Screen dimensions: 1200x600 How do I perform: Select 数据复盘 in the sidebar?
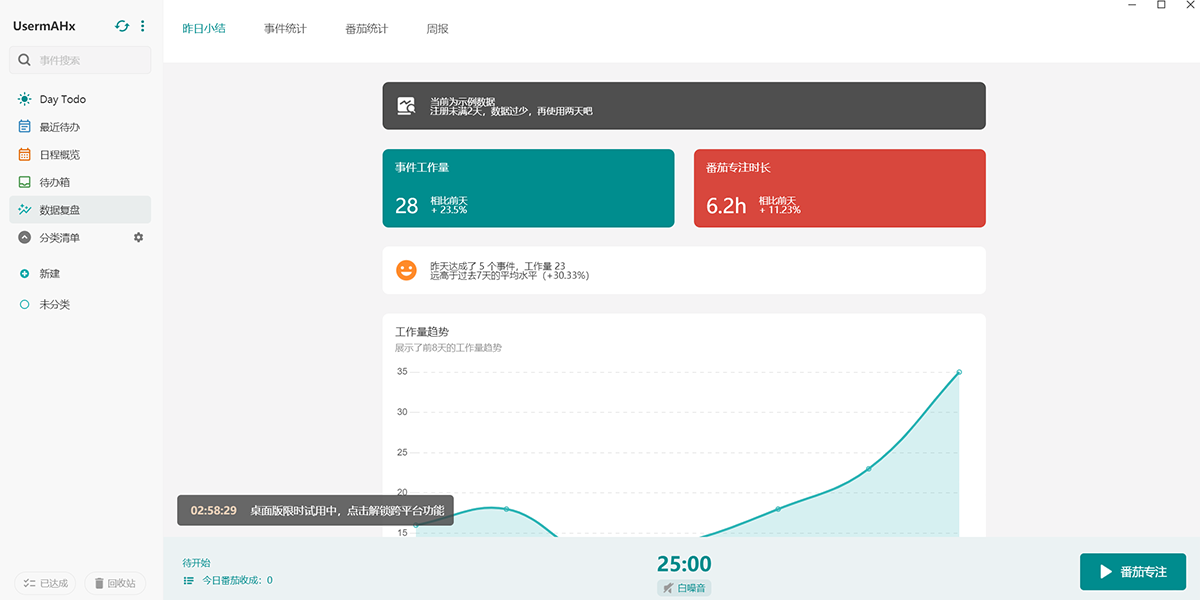tap(59, 210)
